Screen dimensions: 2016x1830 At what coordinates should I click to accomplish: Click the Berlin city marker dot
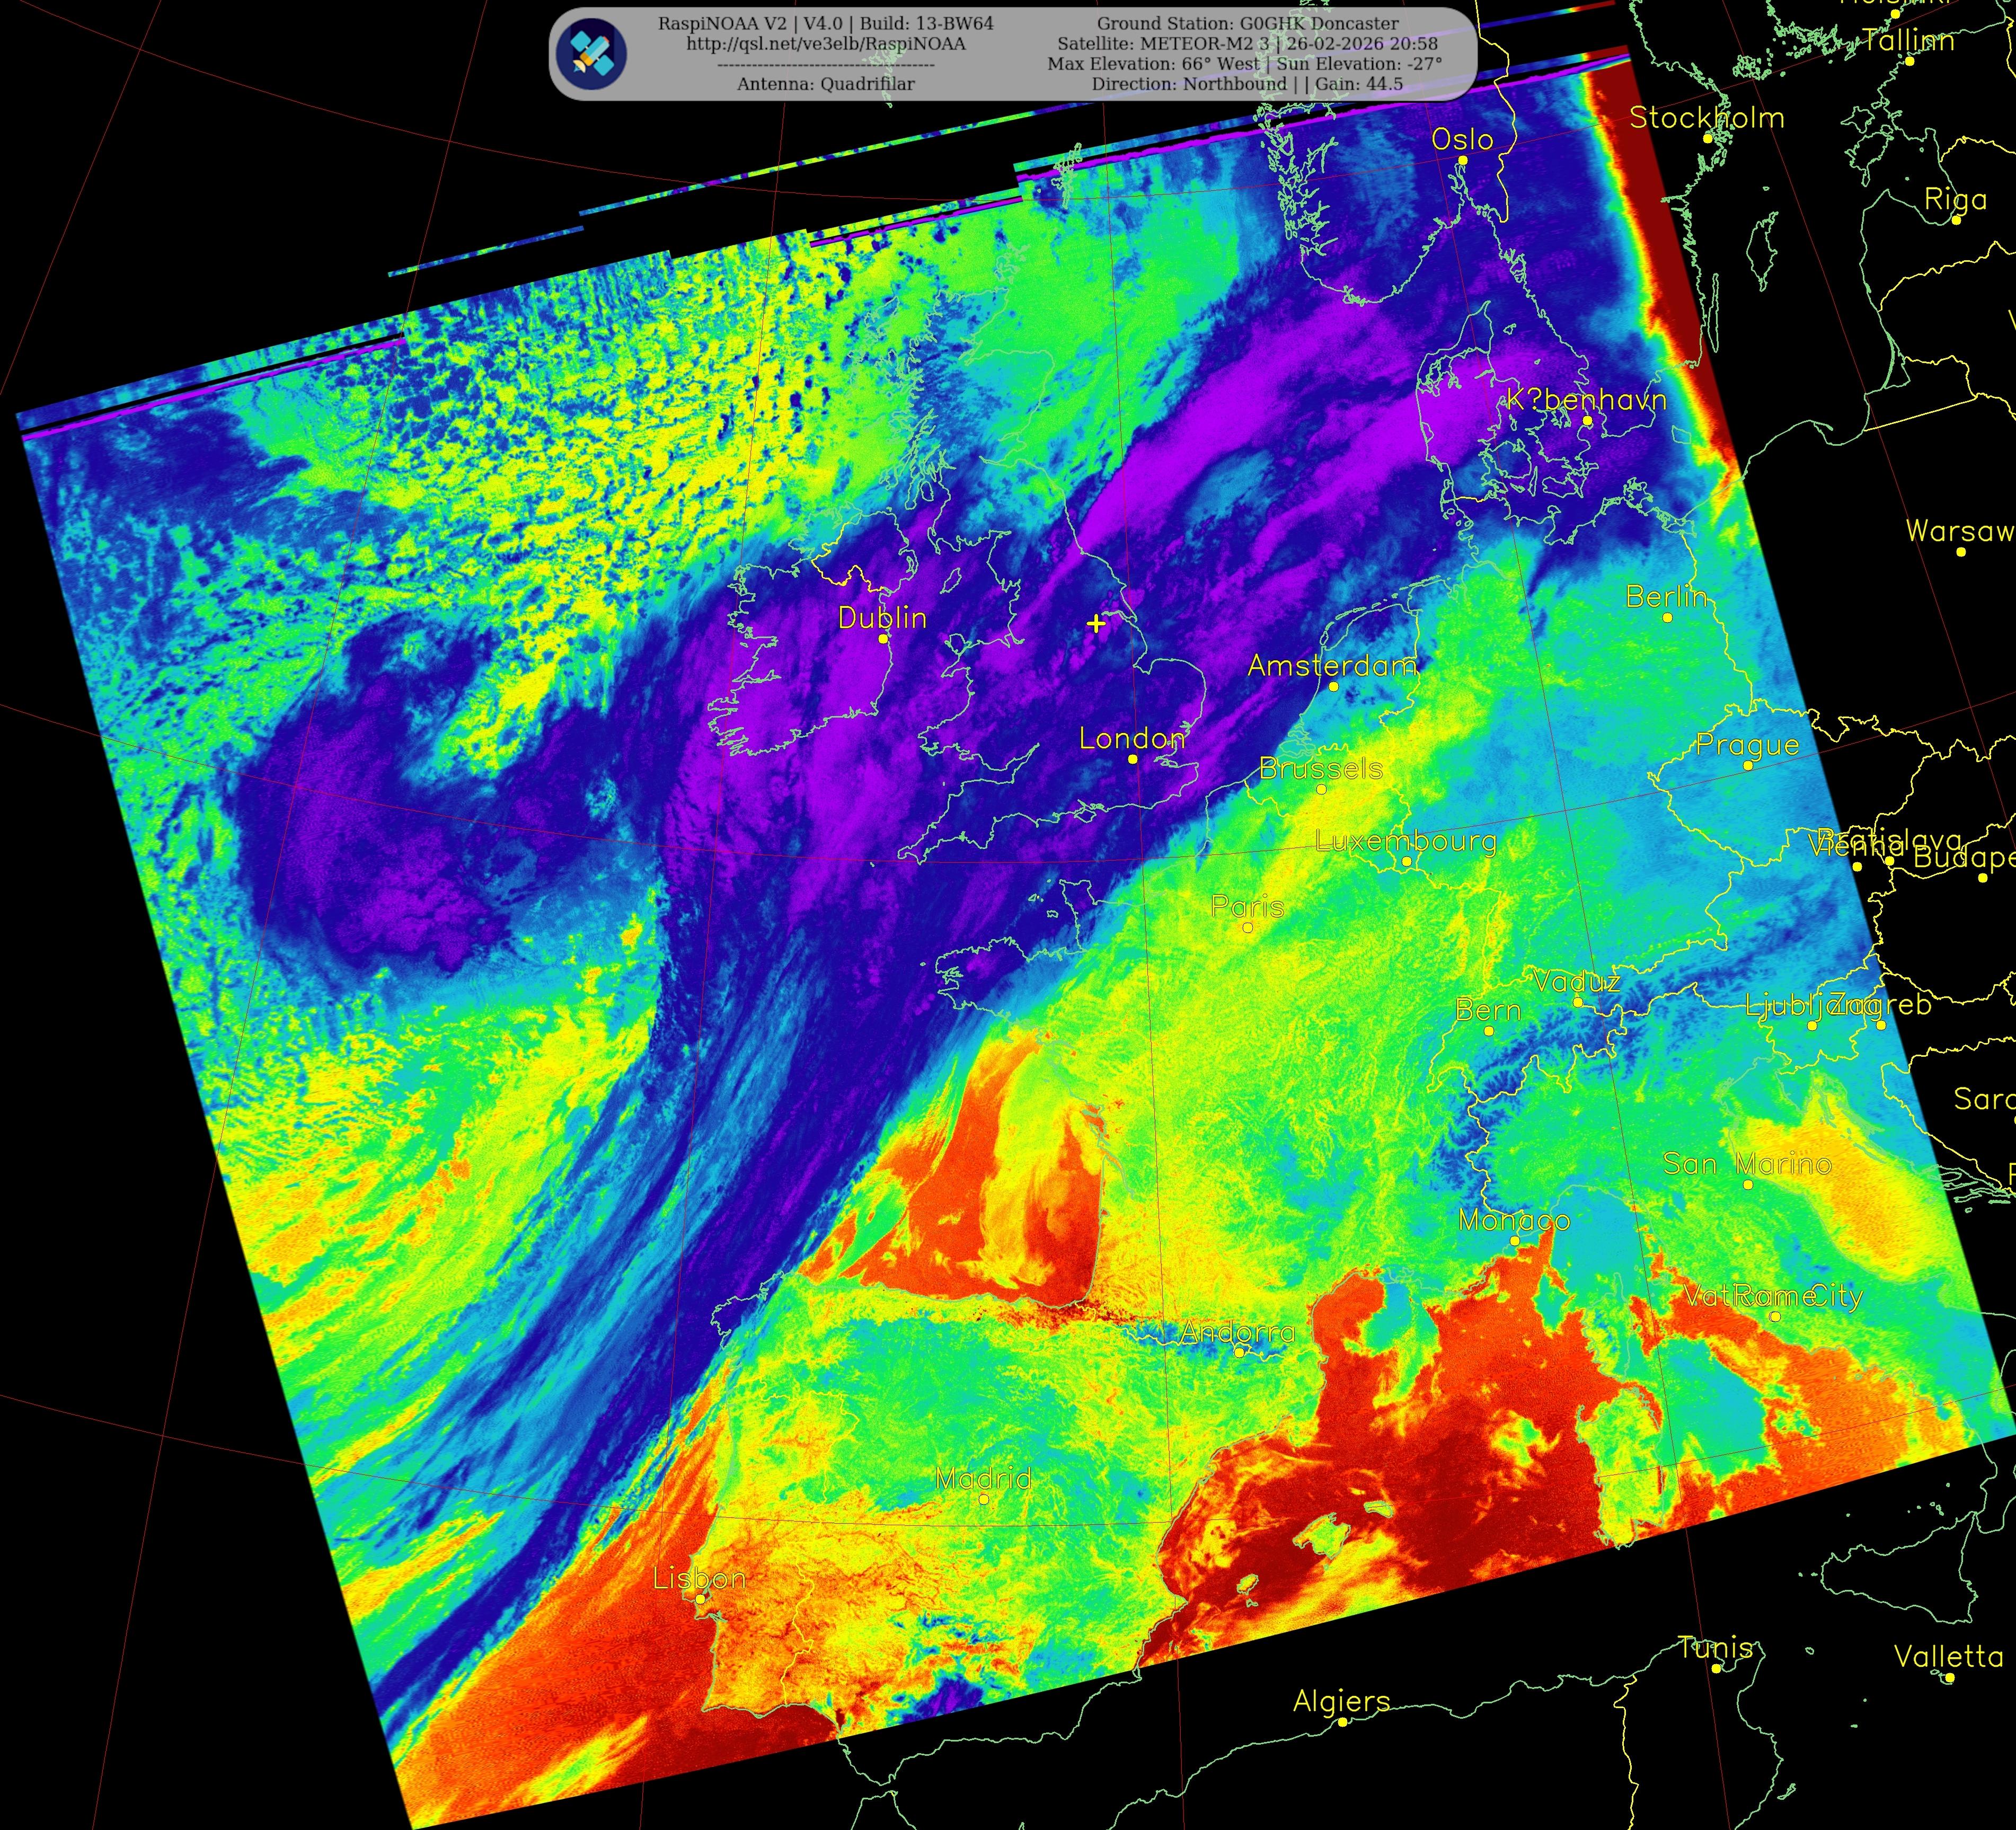pyautogui.click(x=1667, y=618)
